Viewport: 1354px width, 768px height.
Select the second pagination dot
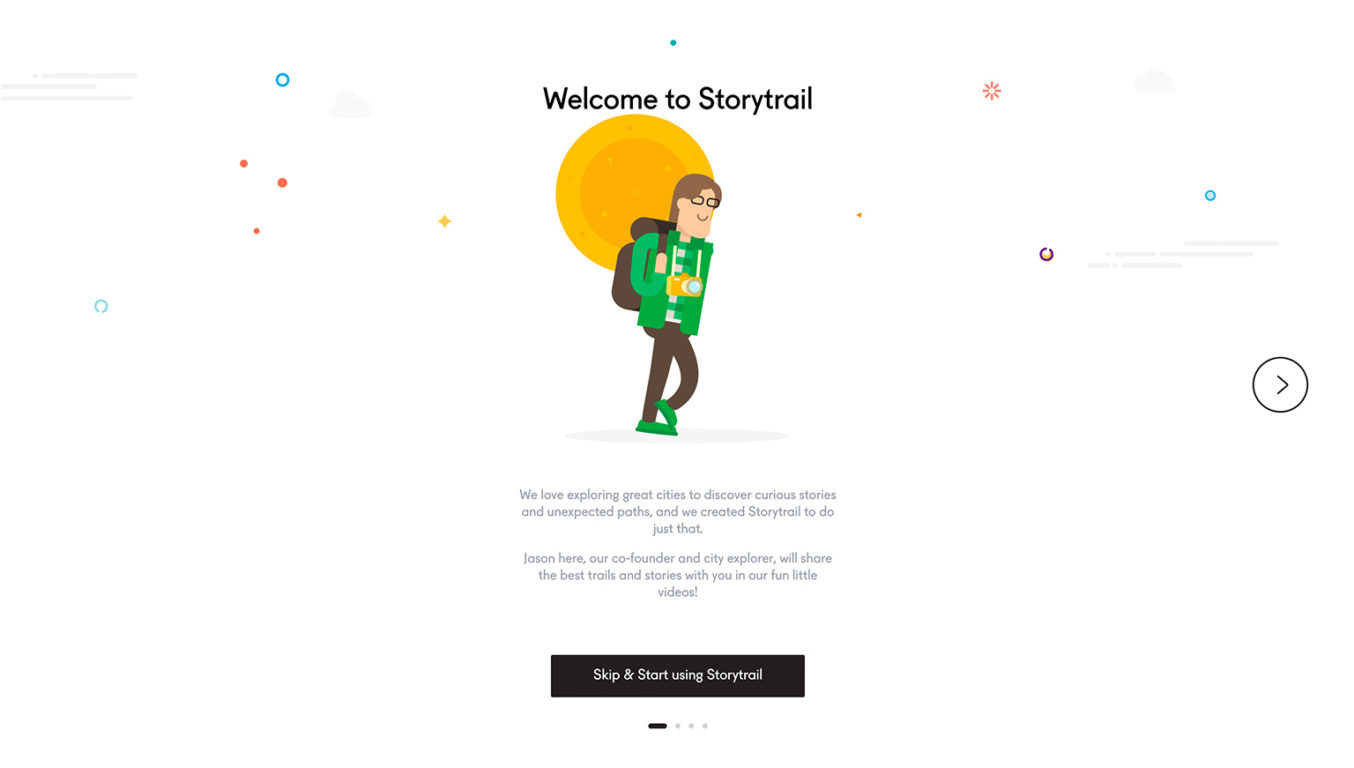[x=678, y=726]
